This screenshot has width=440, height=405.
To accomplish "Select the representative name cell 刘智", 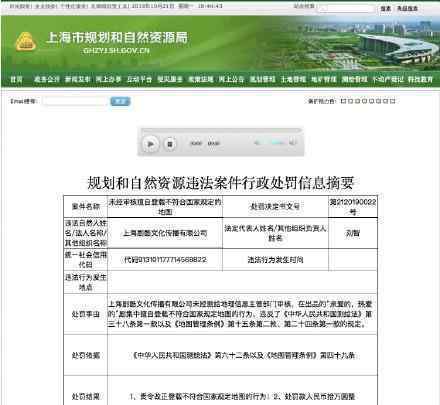I will (353, 233).
